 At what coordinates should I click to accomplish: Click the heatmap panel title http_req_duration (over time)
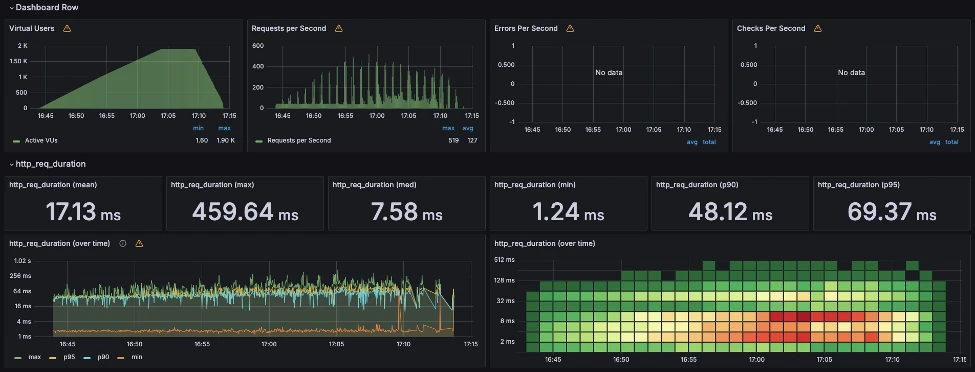pos(544,243)
